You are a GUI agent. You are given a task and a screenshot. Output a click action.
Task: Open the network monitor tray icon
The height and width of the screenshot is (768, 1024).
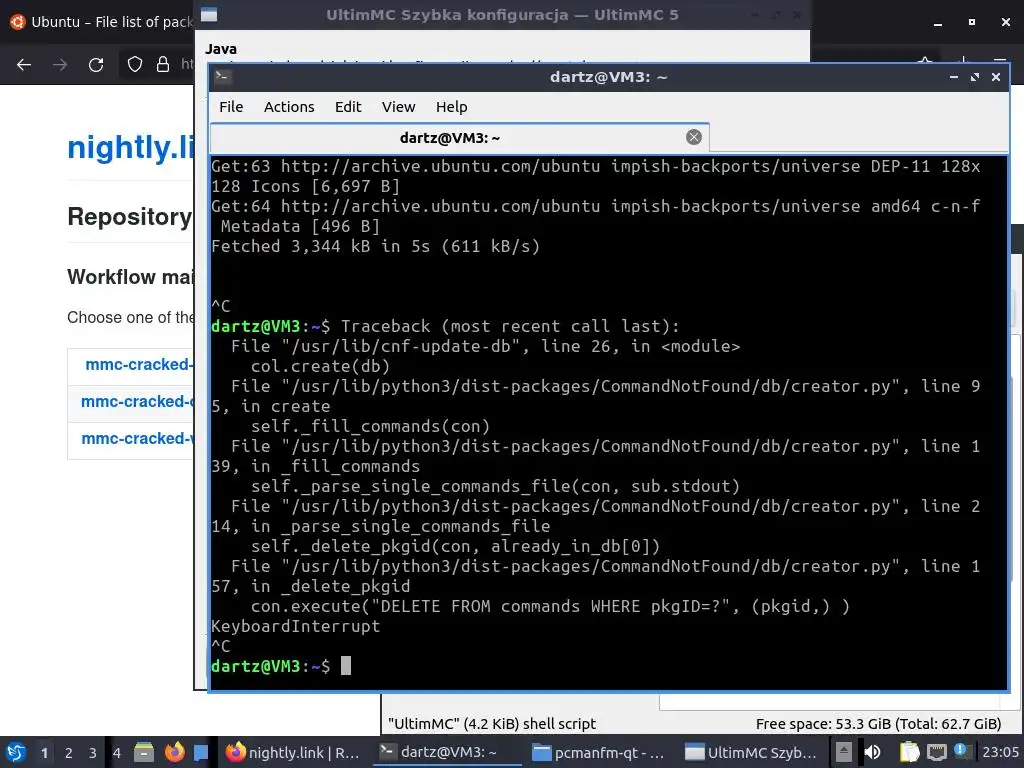936,752
